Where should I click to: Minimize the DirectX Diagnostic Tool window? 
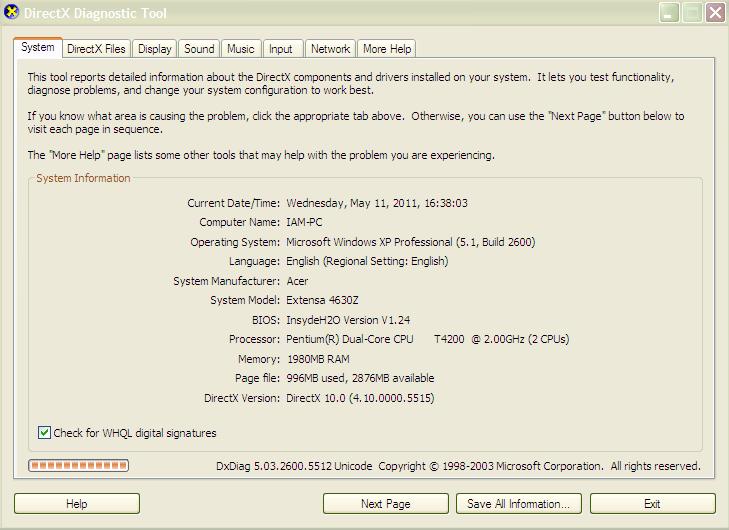pos(669,13)
